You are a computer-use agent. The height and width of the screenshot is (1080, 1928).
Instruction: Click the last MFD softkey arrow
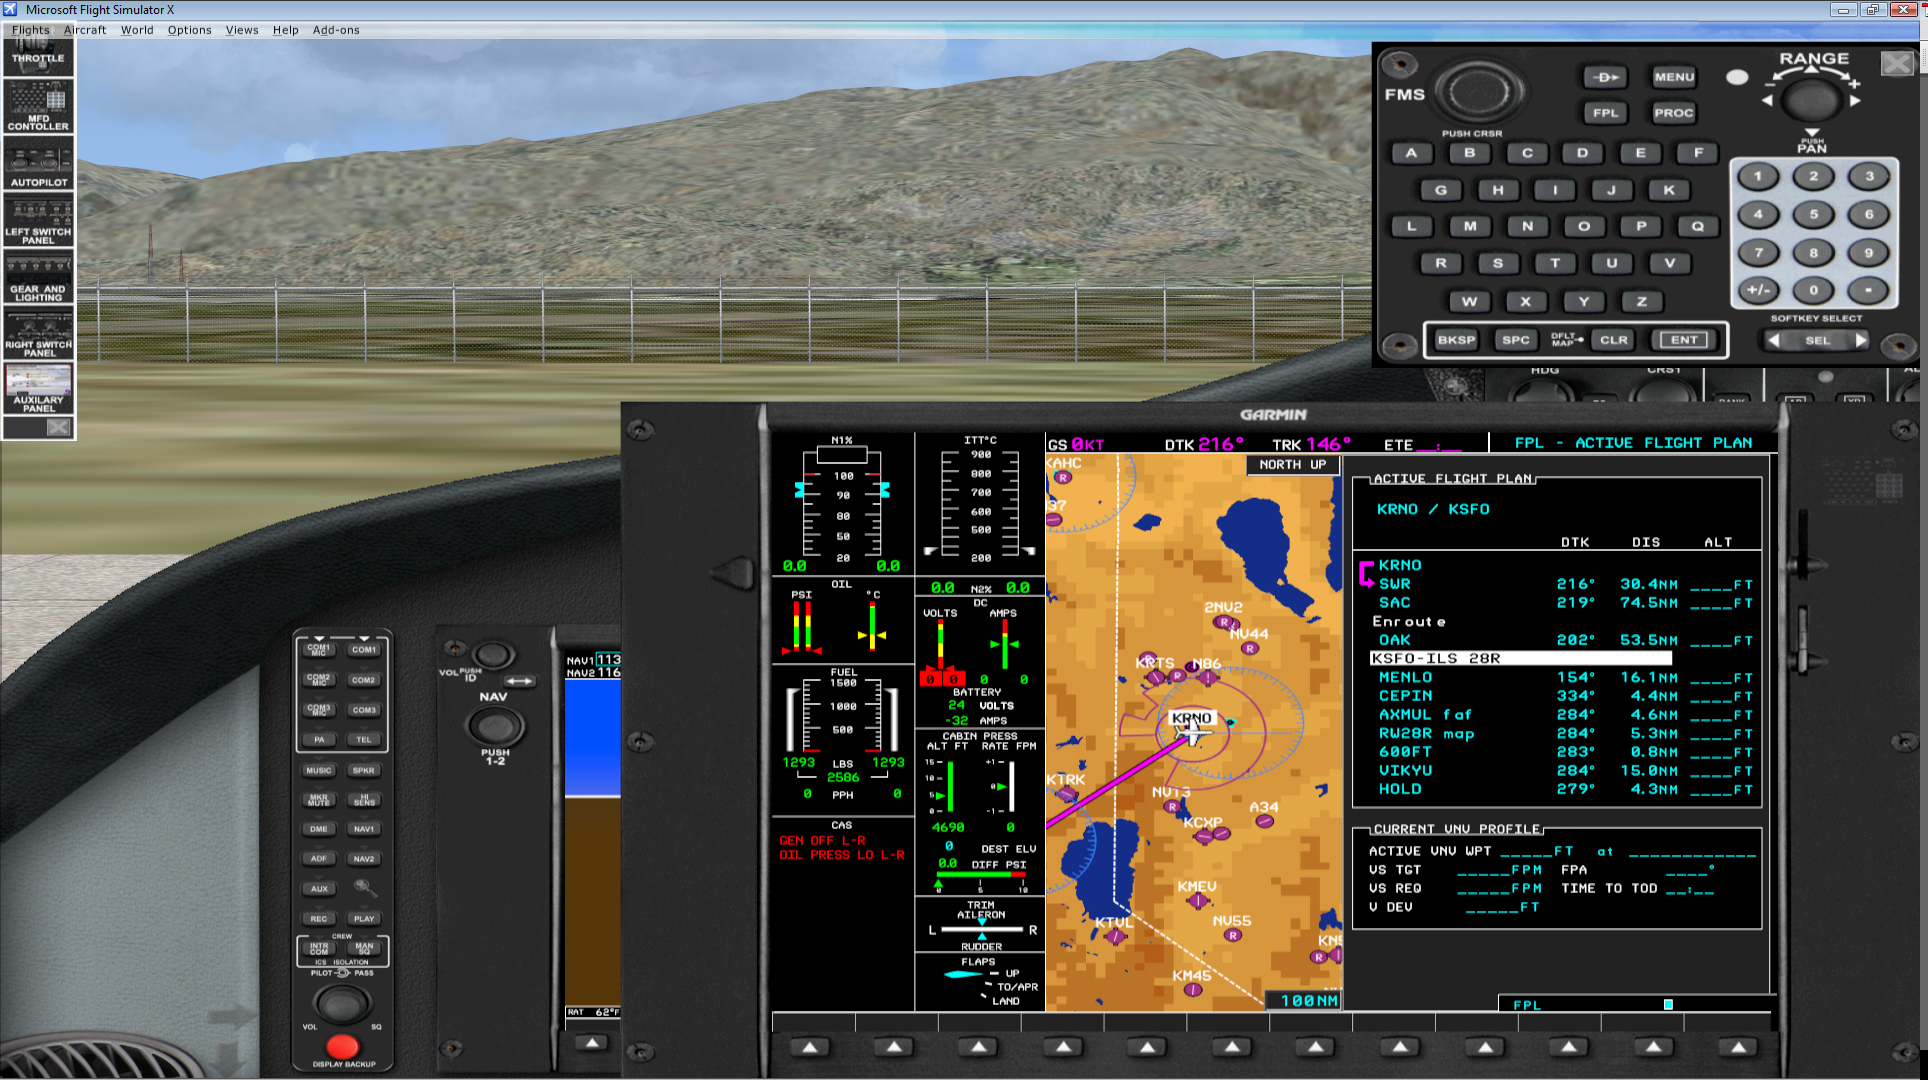click(x=1738, y=1047)
